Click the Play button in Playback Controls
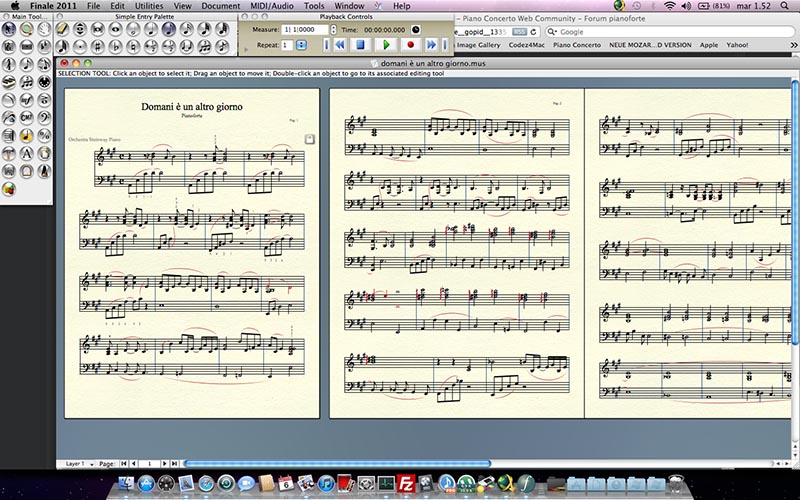800x500 pixels. [386, 45]
